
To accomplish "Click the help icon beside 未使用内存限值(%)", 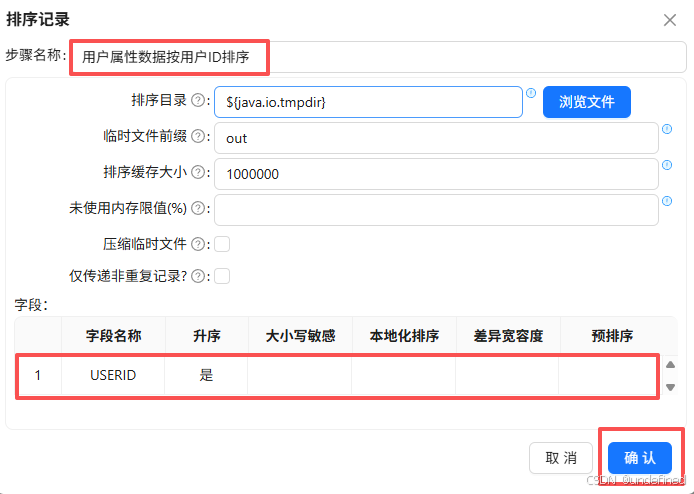I will [x=198, y=208].
